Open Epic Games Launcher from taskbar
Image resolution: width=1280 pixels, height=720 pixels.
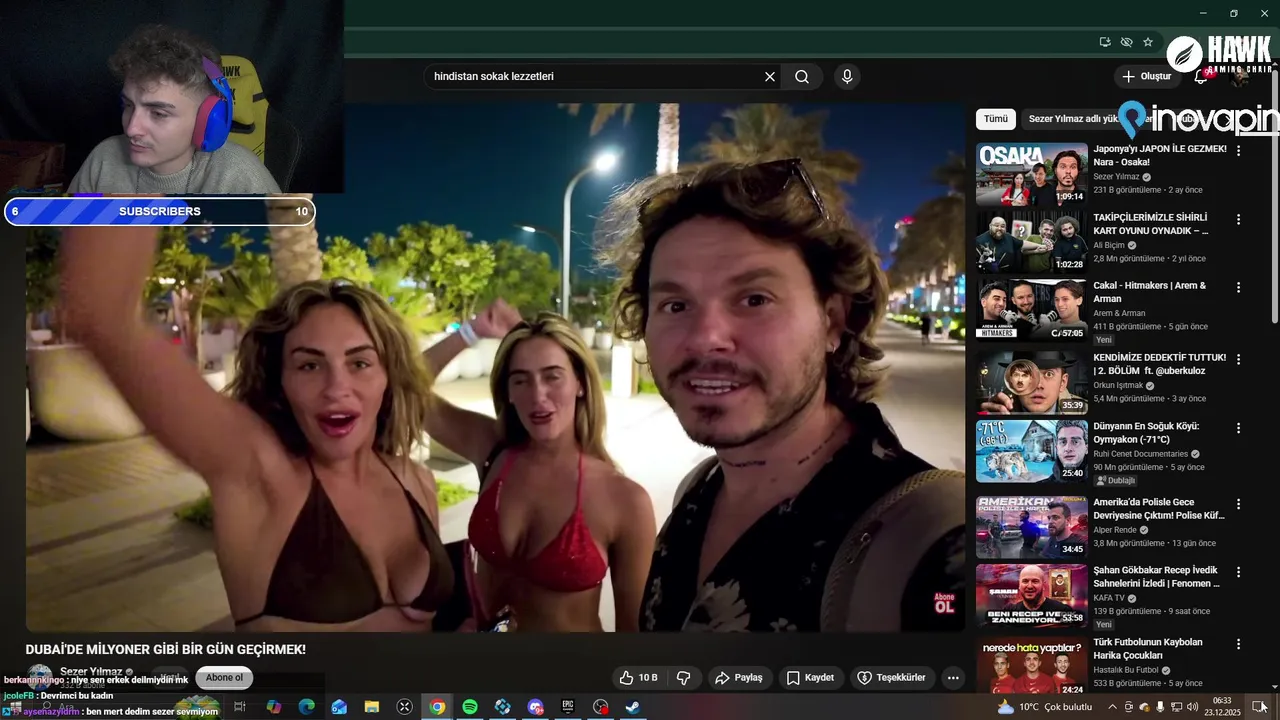[x=568, y=707]
